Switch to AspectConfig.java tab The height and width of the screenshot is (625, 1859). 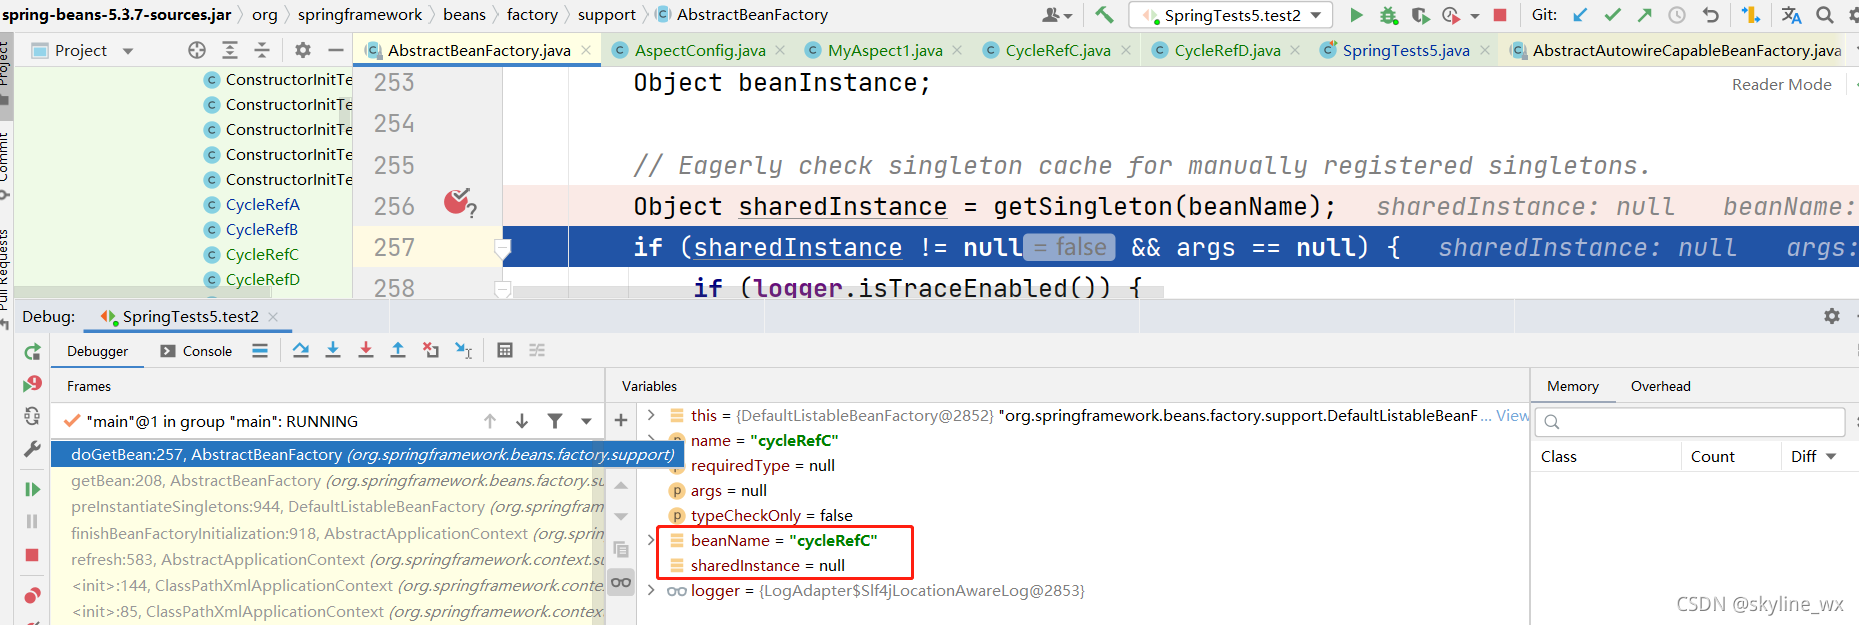(699, 50)
